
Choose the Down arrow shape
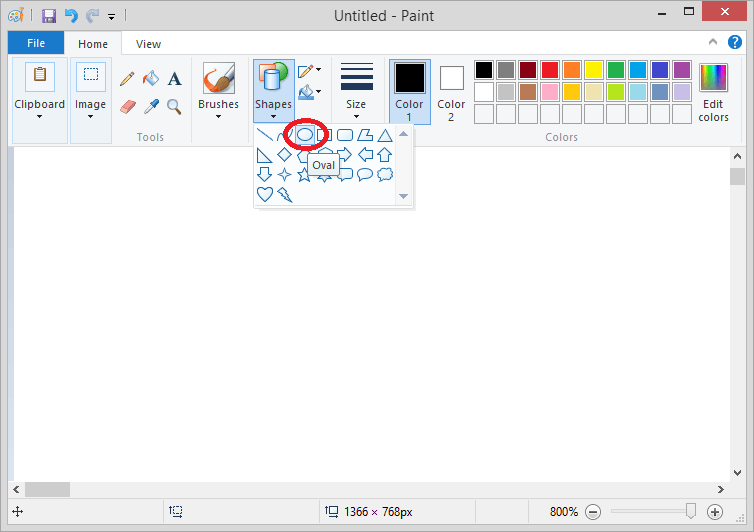pos(264,174)
